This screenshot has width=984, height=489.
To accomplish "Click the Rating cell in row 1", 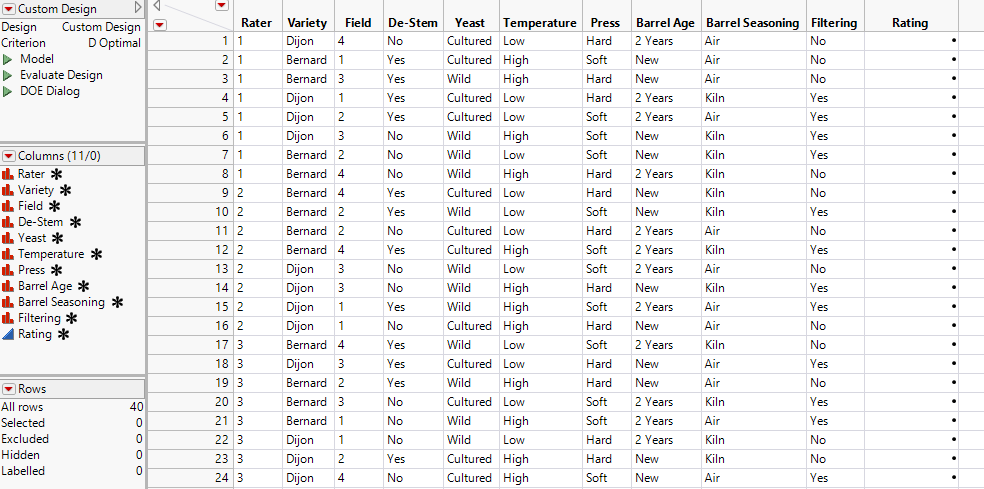I will (910, 41).
